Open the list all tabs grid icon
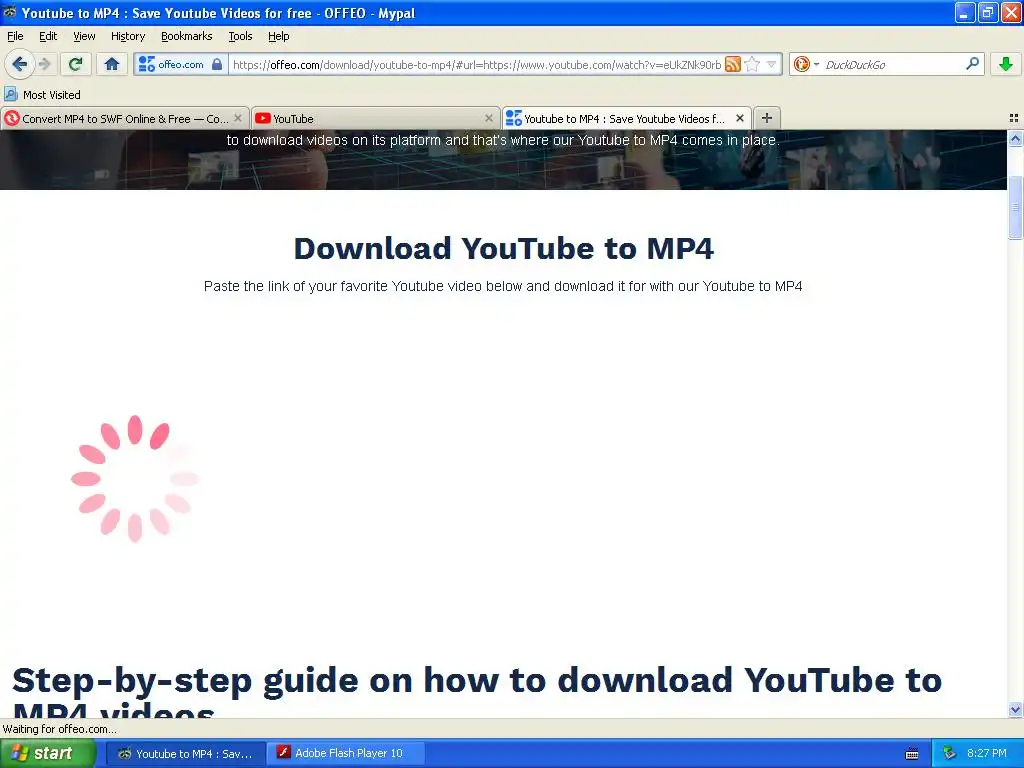 pos(1014,118)
